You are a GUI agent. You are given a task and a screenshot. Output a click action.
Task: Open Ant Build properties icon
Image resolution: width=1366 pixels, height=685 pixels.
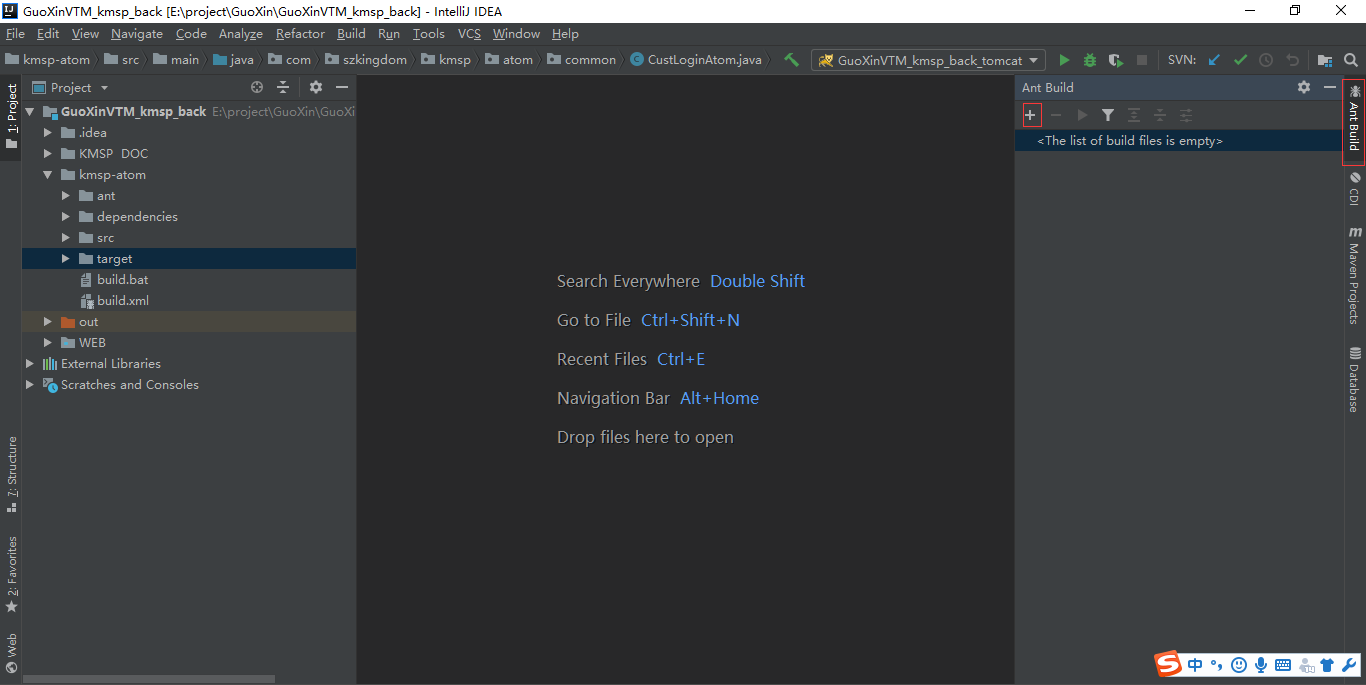1186,115
